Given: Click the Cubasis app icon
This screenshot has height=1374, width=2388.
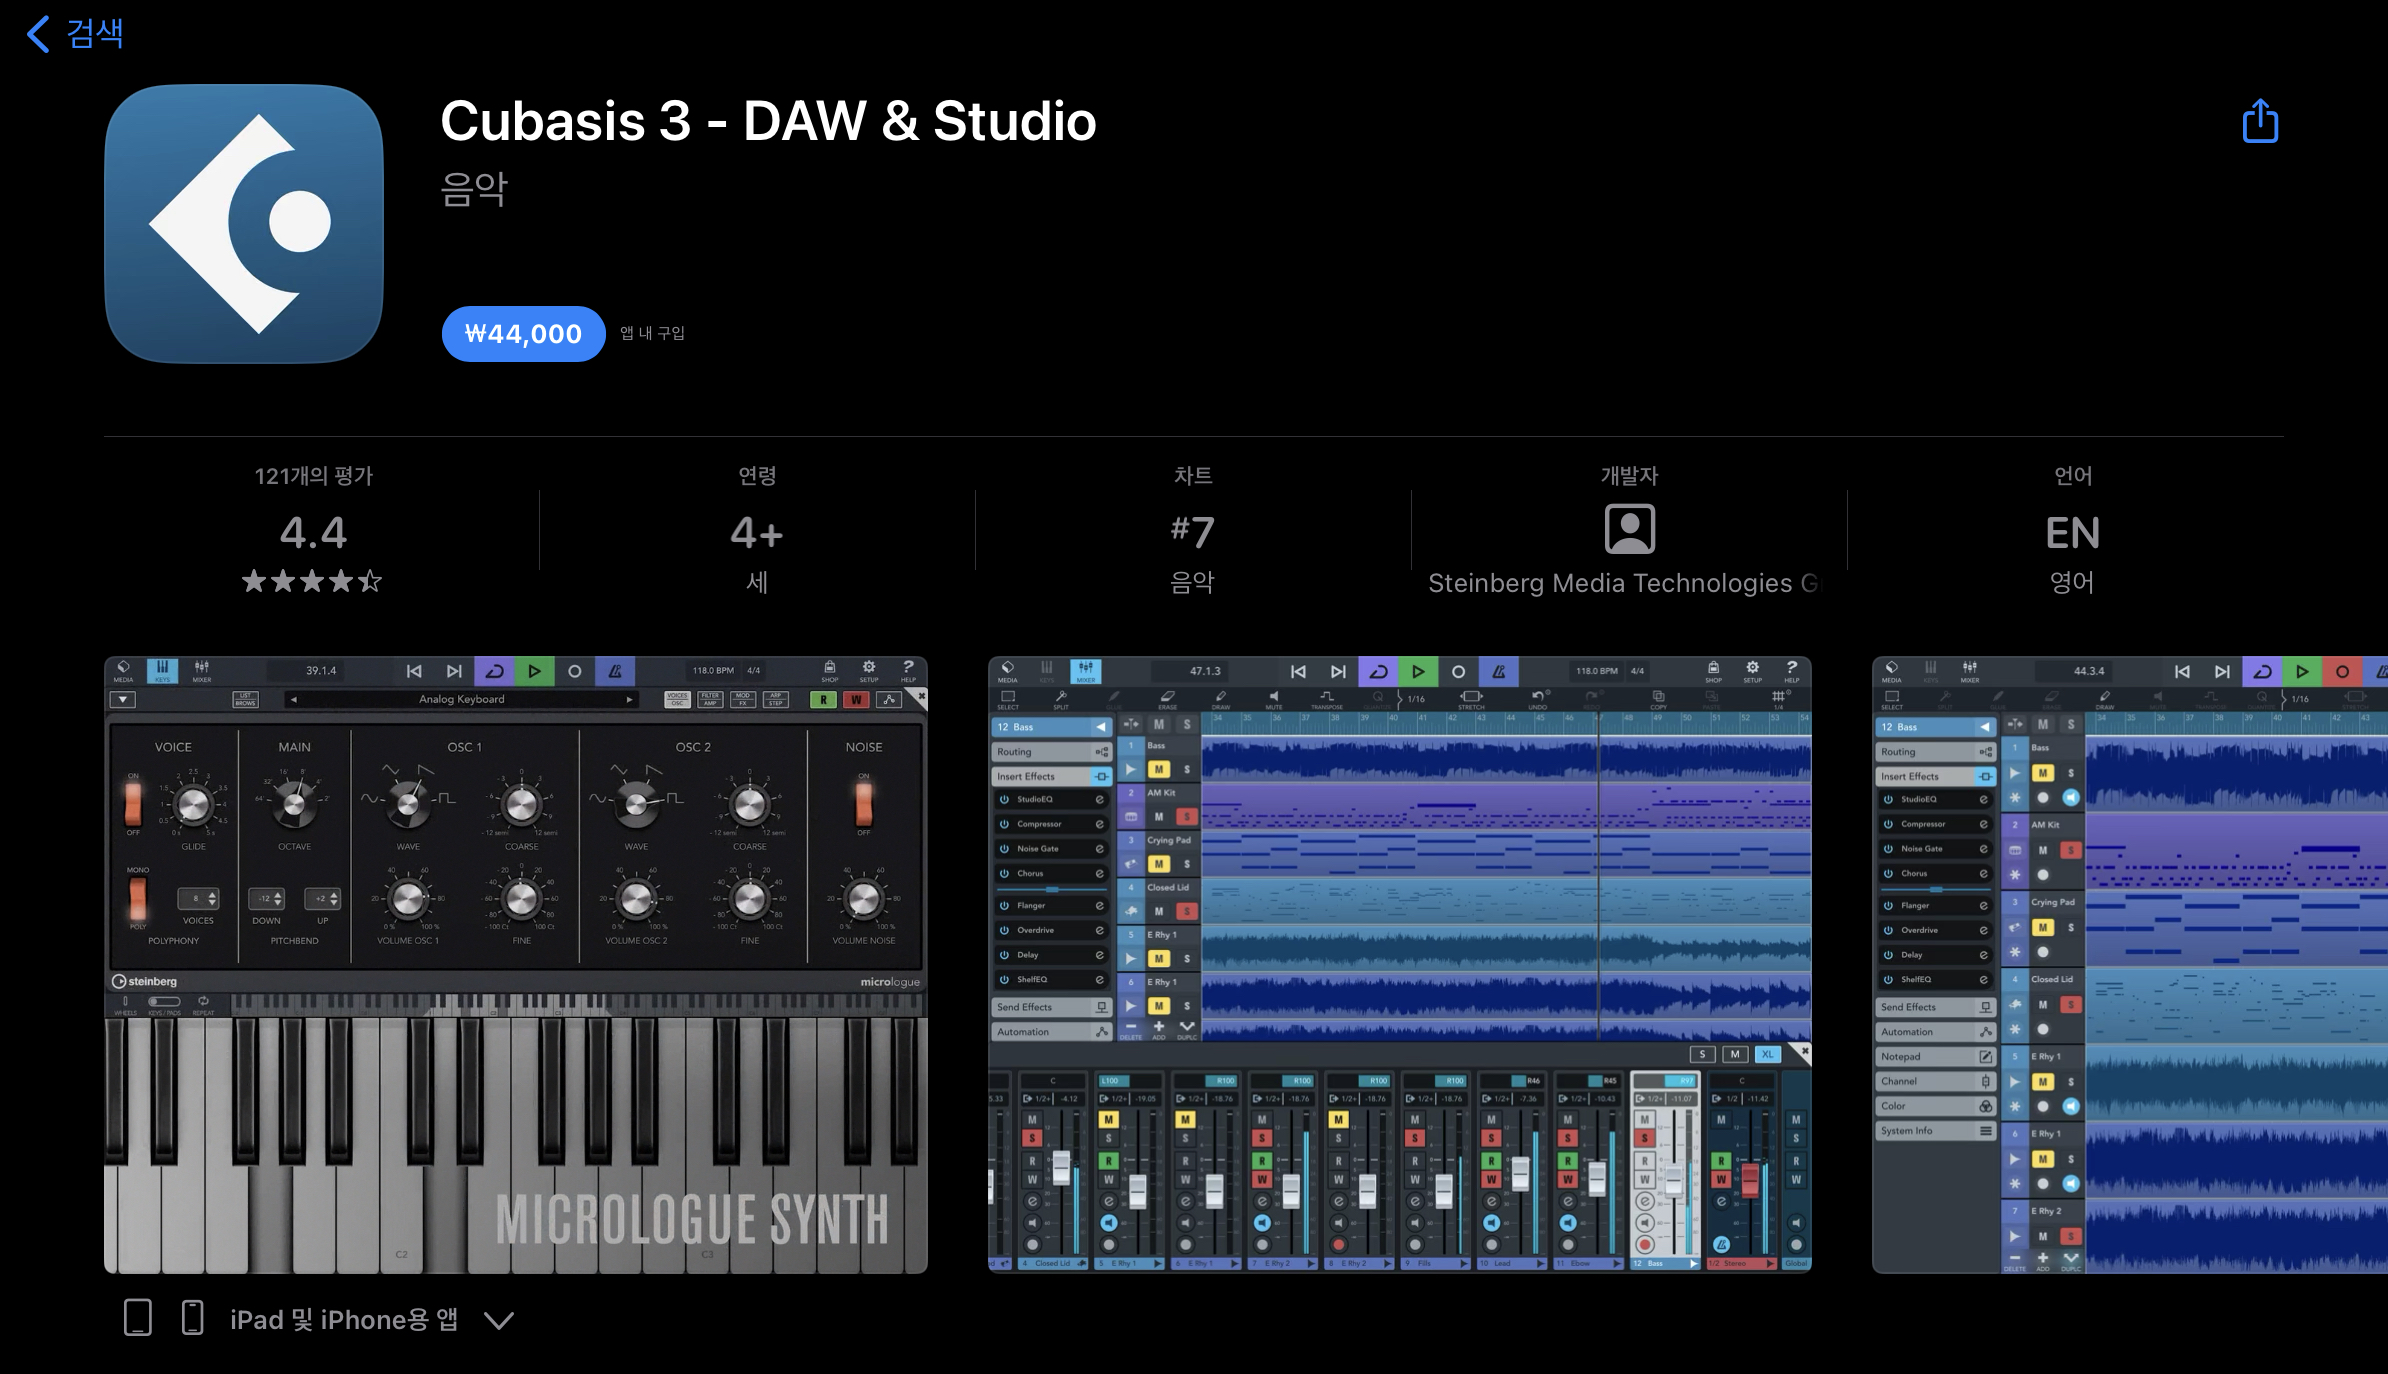Looking at the screenshot, I should (x=244, y=223).
